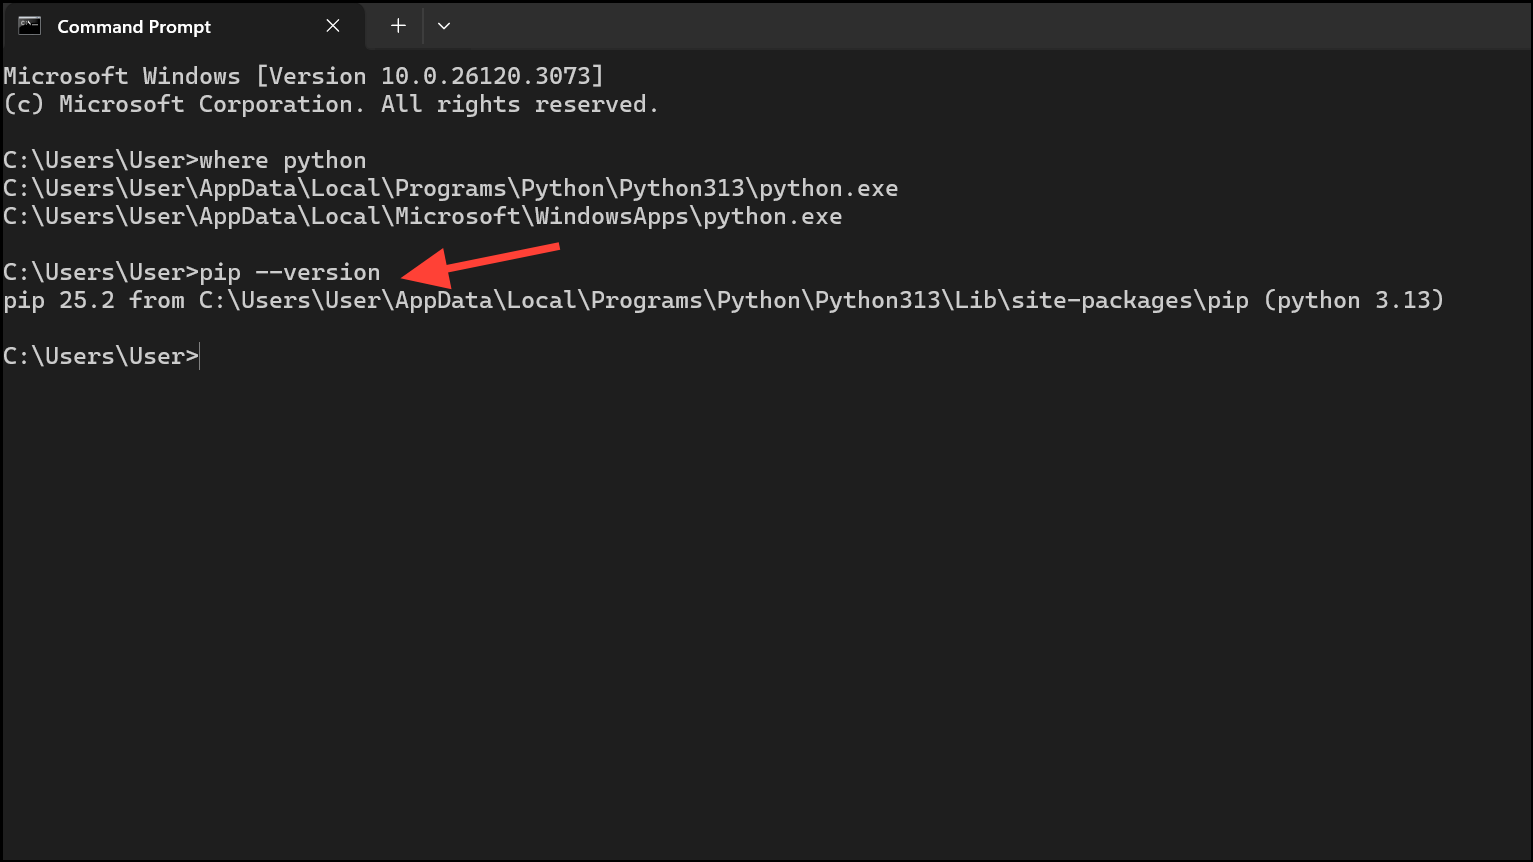Click the 'pip --version' command text
The image size is (1533, 862).
(x=290, y=272)
